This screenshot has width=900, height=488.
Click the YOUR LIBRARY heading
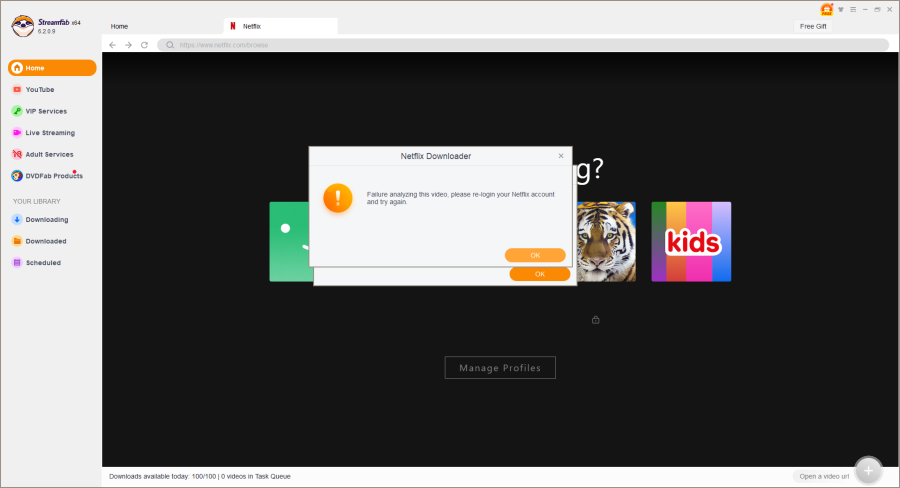click(37, 202)
